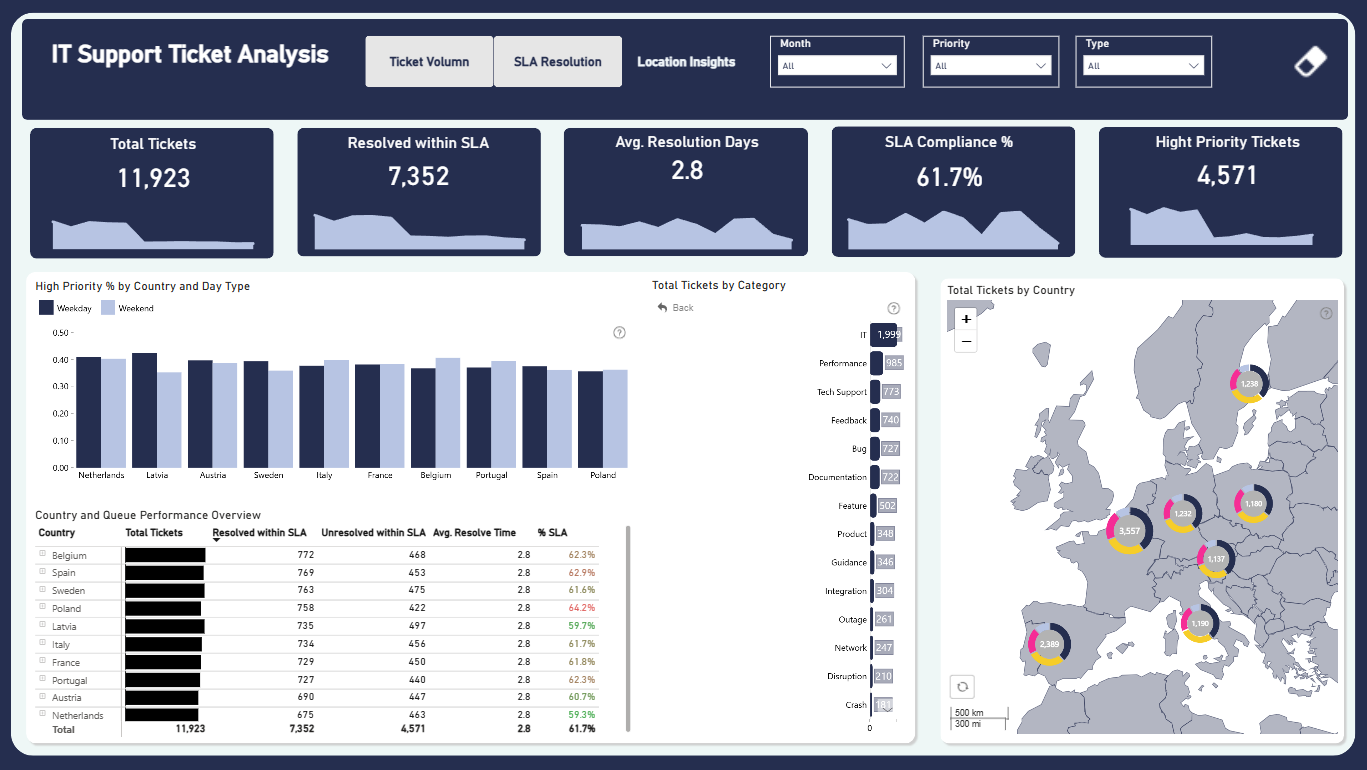Image resolution: width=1367 pixels, height=770 pixels.
Task: Open help tooltip icon on bar chart
Action: pyautogui.click(x=619, y=332)
